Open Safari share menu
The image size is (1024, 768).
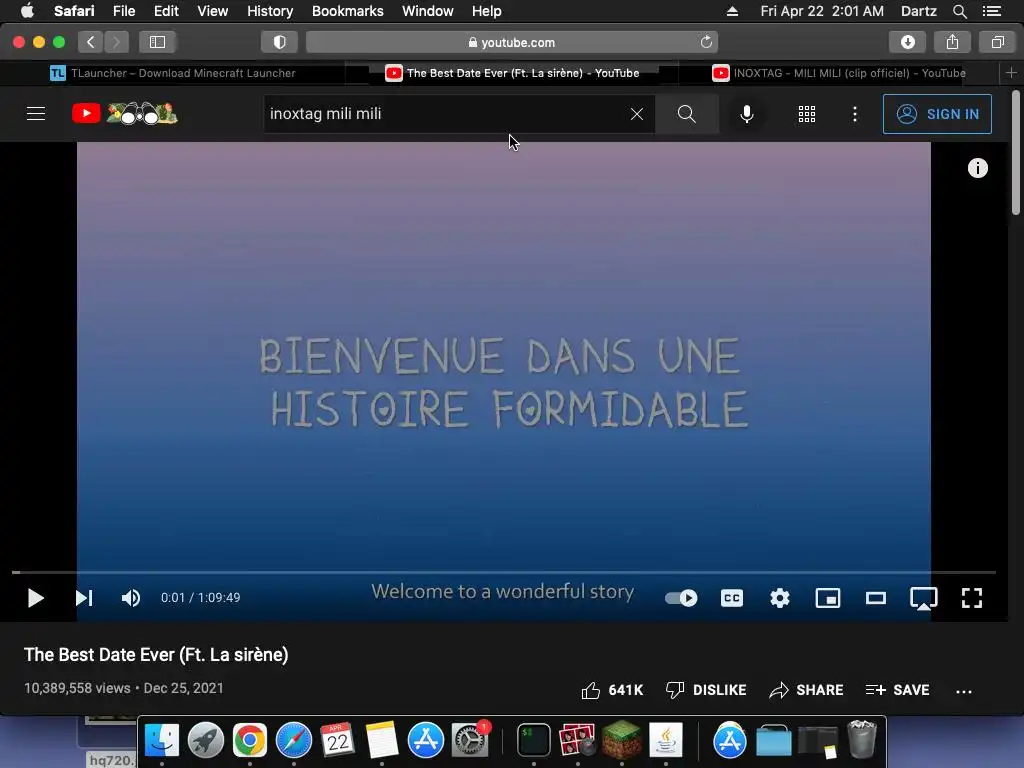[952, 42]
